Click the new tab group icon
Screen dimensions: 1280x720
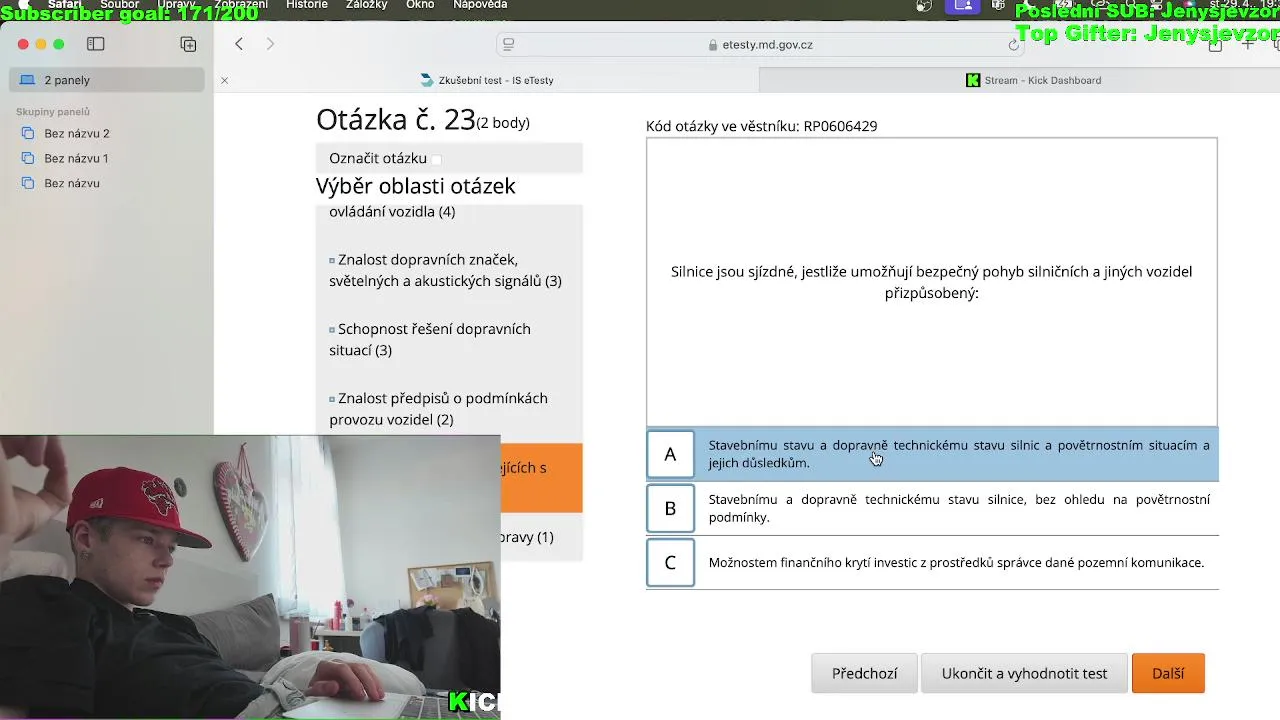pos(188,44)
